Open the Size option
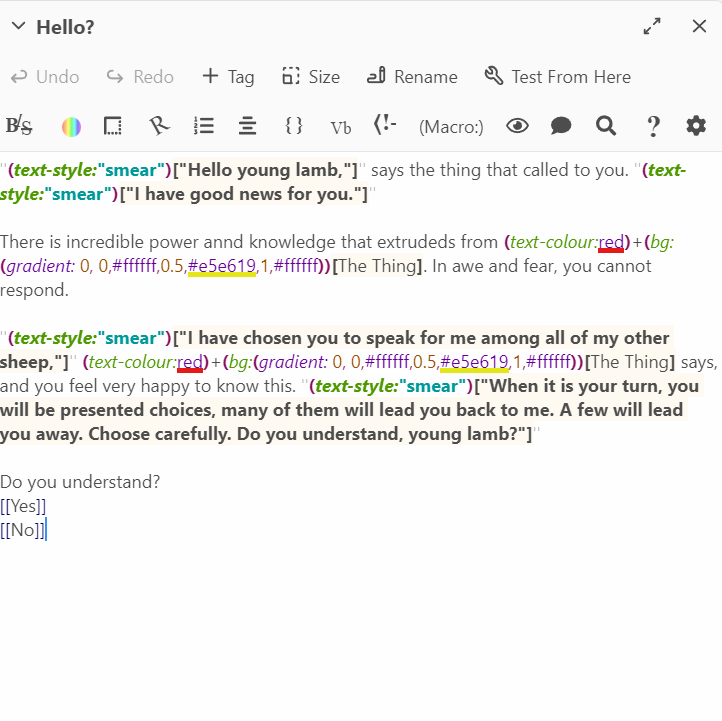The height and width of the screenshot is (721, 722). pos(311,77)
